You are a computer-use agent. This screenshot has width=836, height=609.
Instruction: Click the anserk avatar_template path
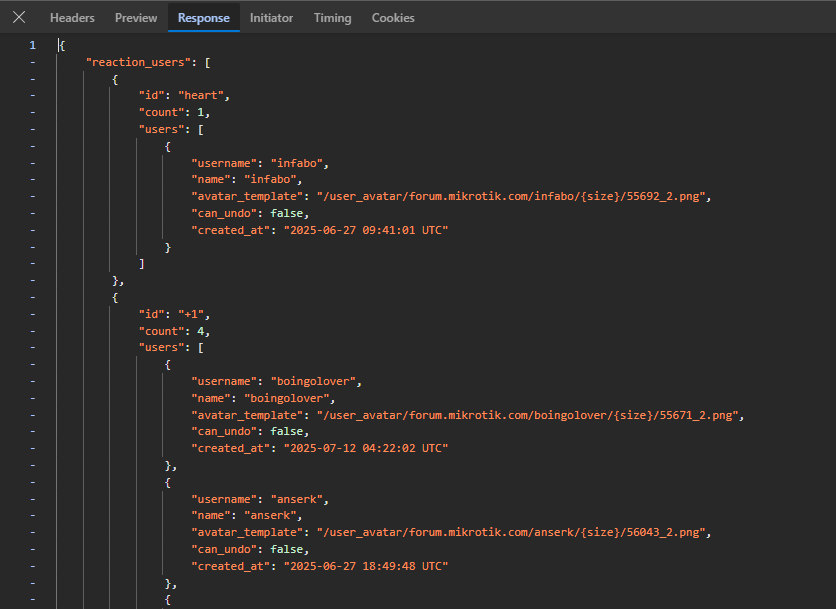tap(511, 532)
